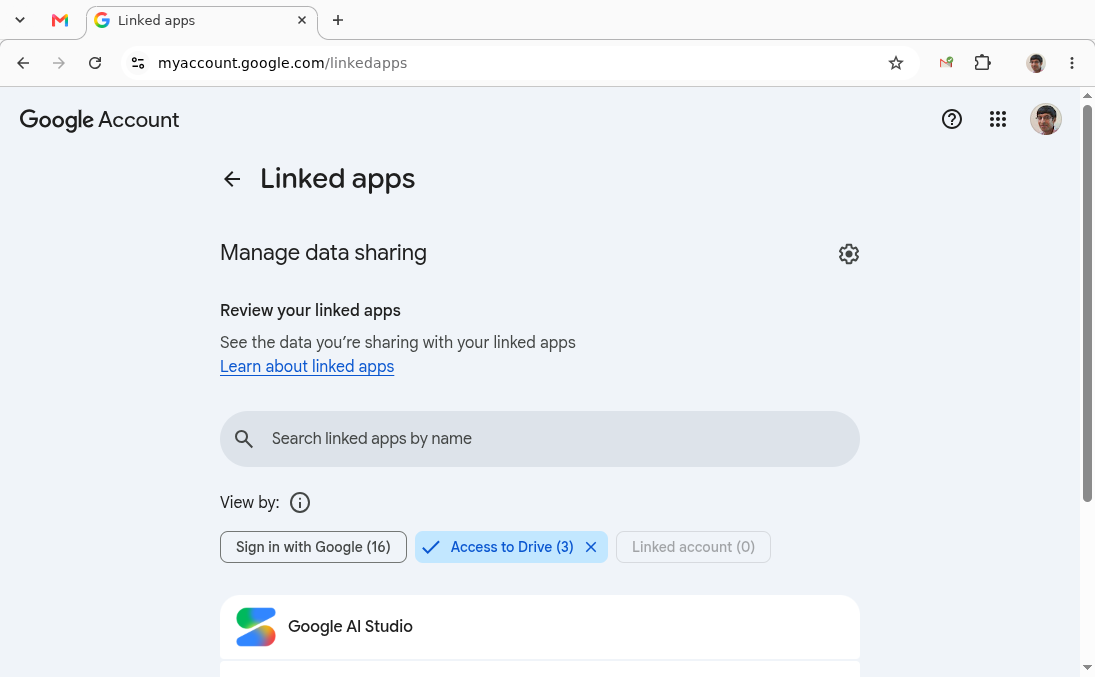Viewport: 1095px width, 677px height.
Task: Open the Chrome three-dot menu
Action: [1072, 63]
